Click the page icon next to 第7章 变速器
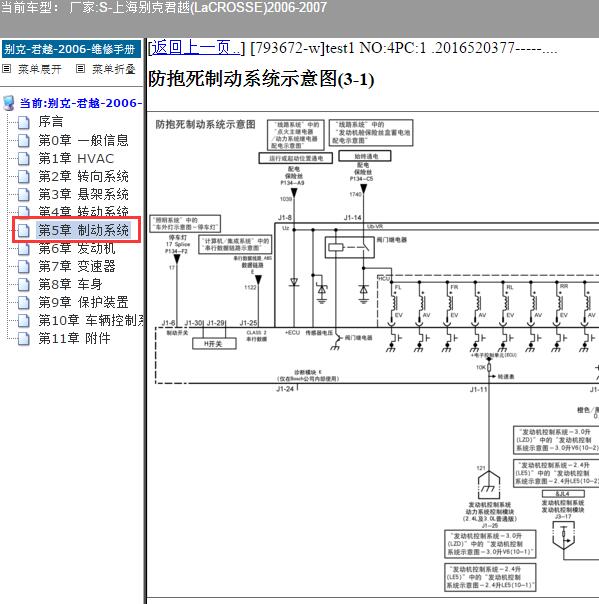This screenshot has width=599, height=604. [24, 267]
